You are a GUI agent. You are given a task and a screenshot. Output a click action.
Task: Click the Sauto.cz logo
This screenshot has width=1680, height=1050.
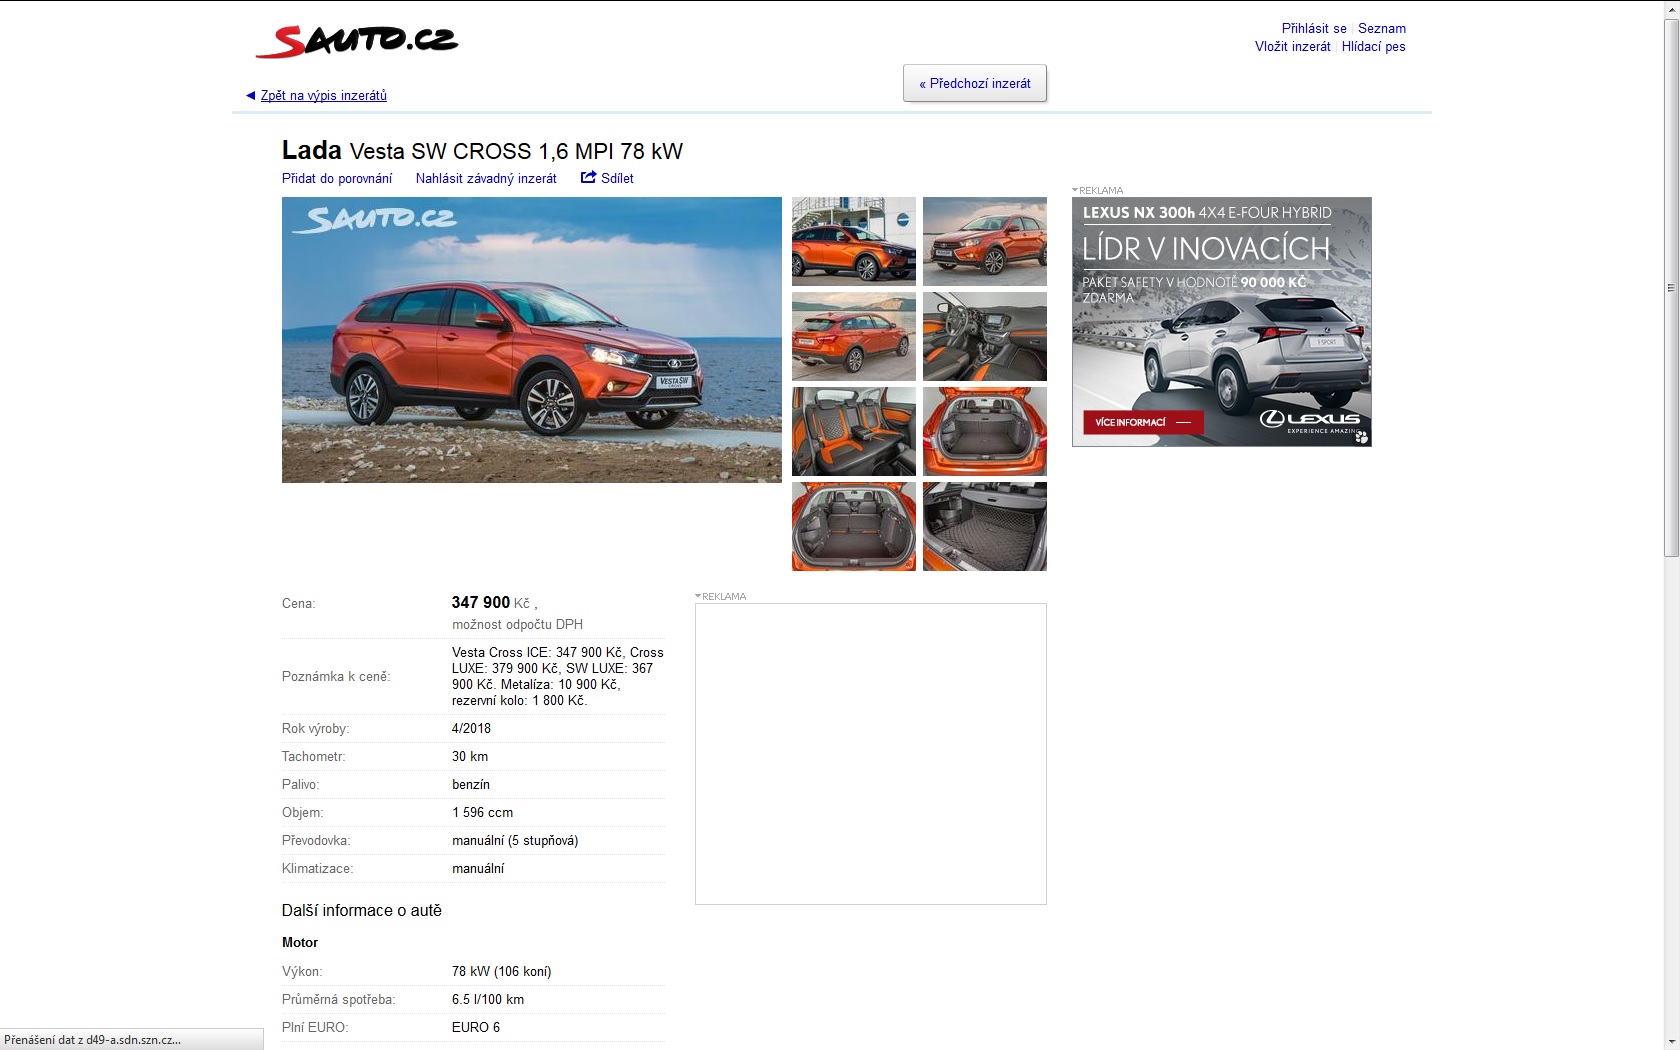point(357,41)
